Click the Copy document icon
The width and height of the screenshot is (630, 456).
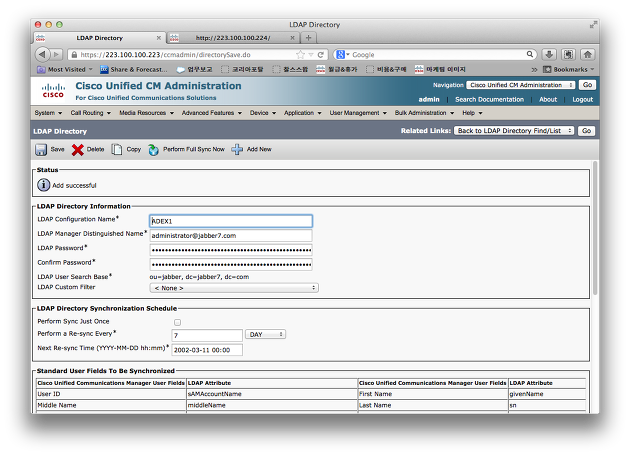pyautogui.click(x=117, y=149)
